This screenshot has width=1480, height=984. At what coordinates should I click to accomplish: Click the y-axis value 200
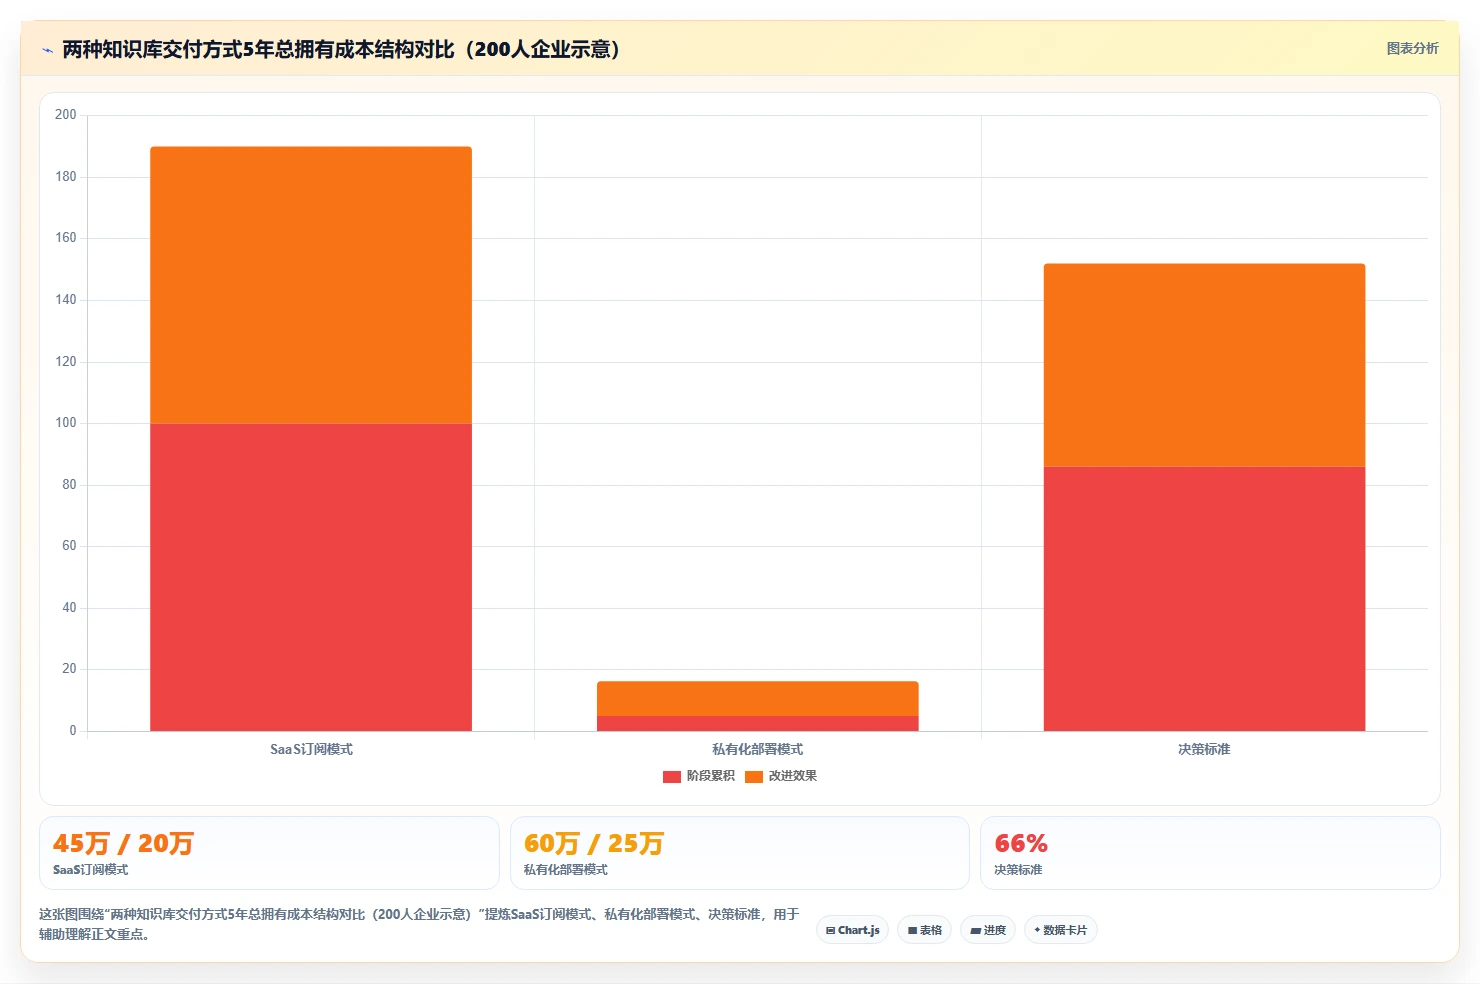66,115
